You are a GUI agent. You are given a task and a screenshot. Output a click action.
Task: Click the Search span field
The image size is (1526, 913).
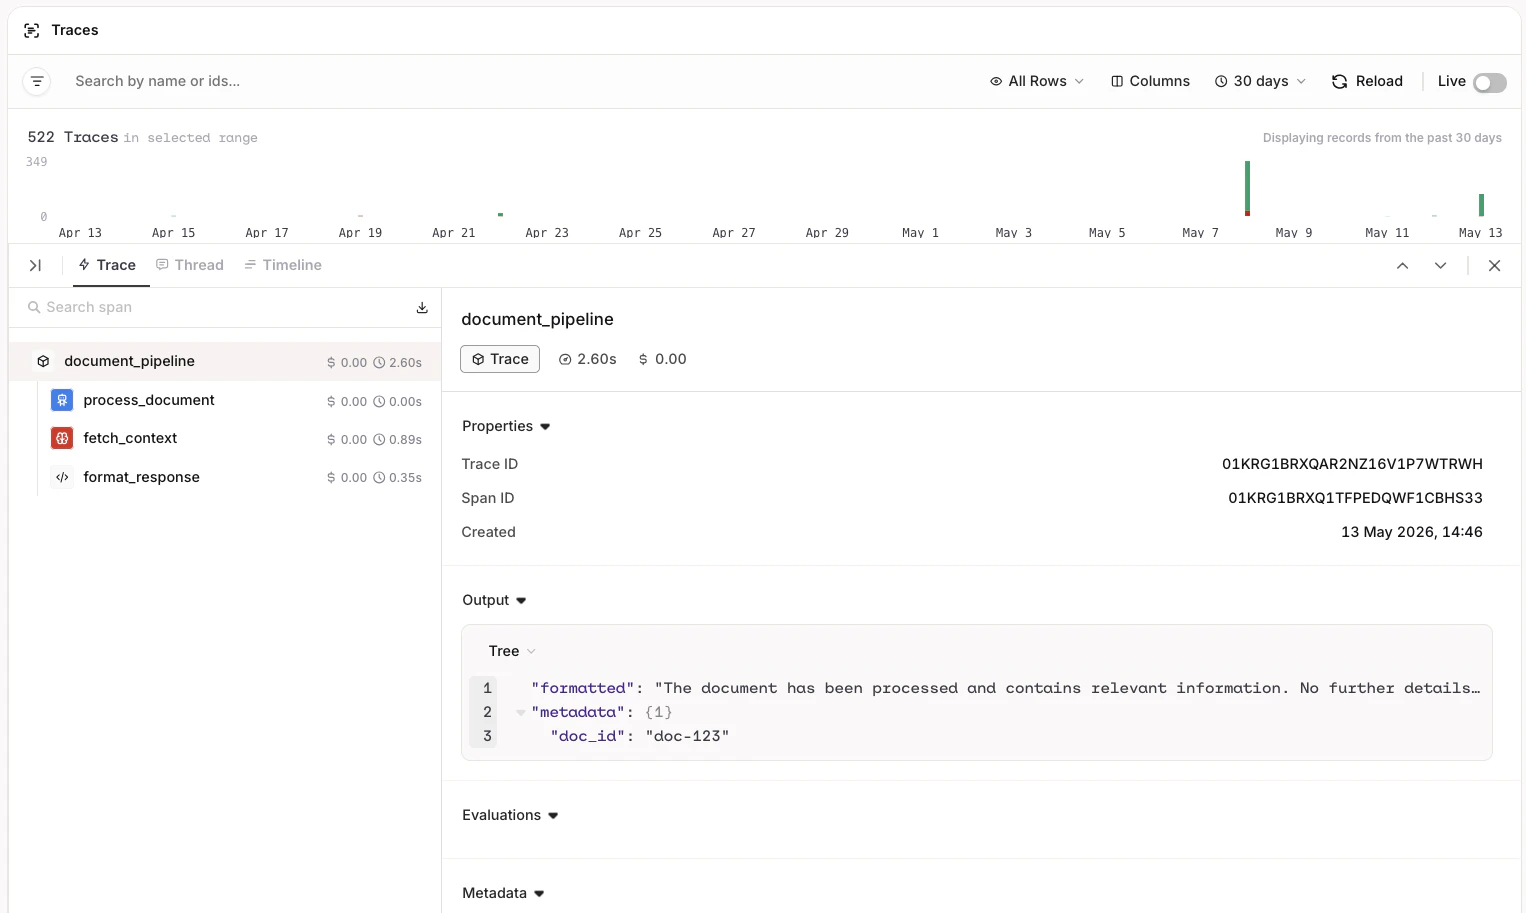pyautogui.click(x=215, y=307)
